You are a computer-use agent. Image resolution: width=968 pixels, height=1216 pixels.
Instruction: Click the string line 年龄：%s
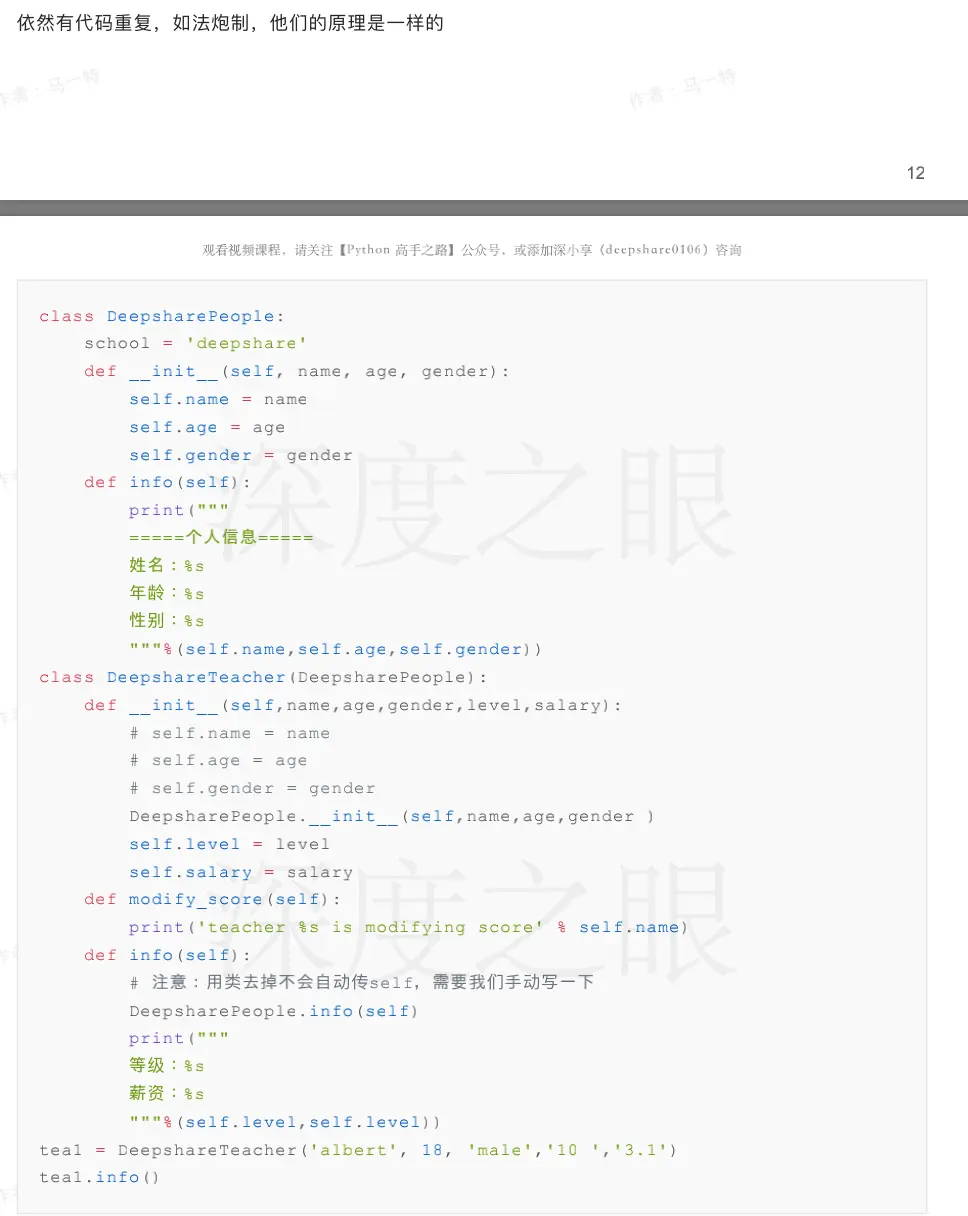click(x=167, y=594)
